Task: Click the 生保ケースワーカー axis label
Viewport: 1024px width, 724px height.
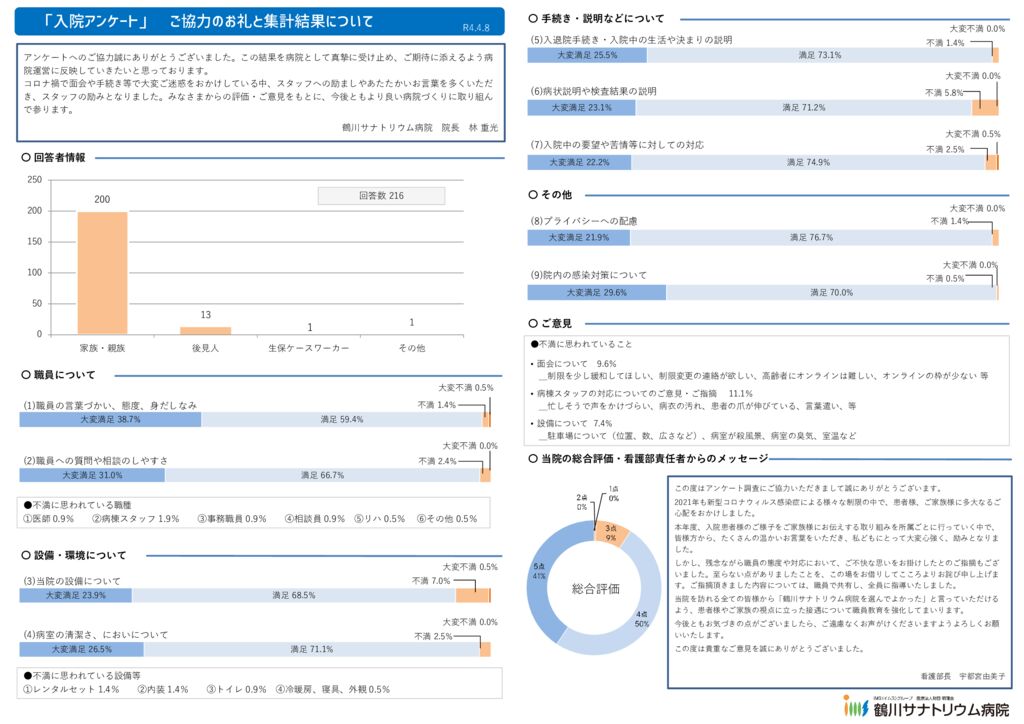Action: tap(308, 348)
